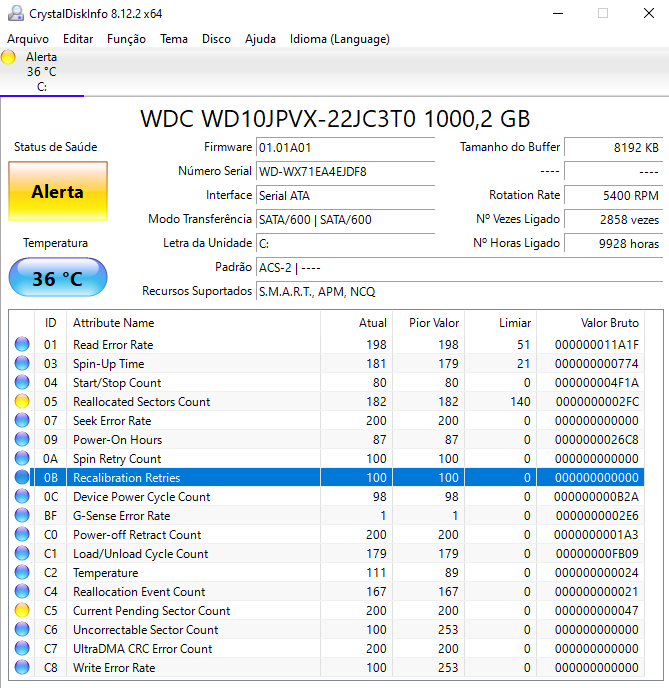This screenshot has height=688, width=669.
Task: Click the Recursos Suportados field
Action: (459, 292)
